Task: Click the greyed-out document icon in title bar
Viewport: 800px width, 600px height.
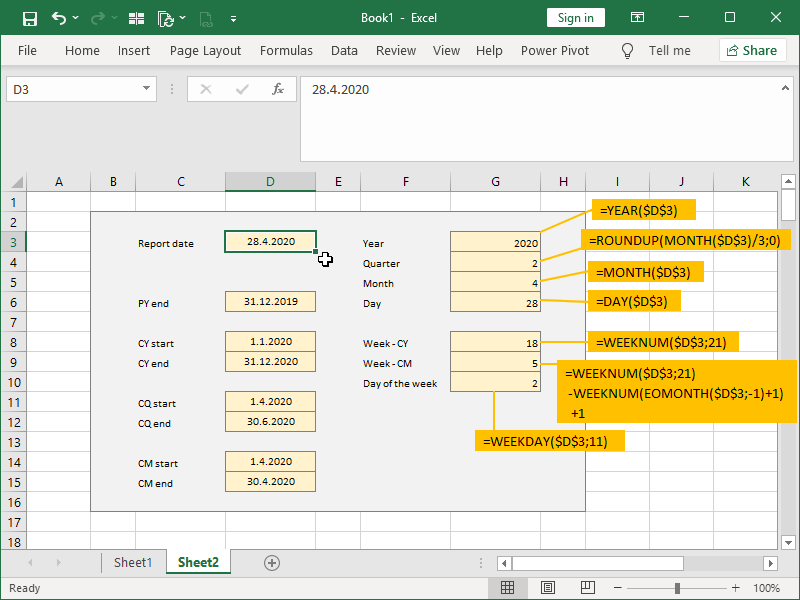Action: [x=206, y=19]
